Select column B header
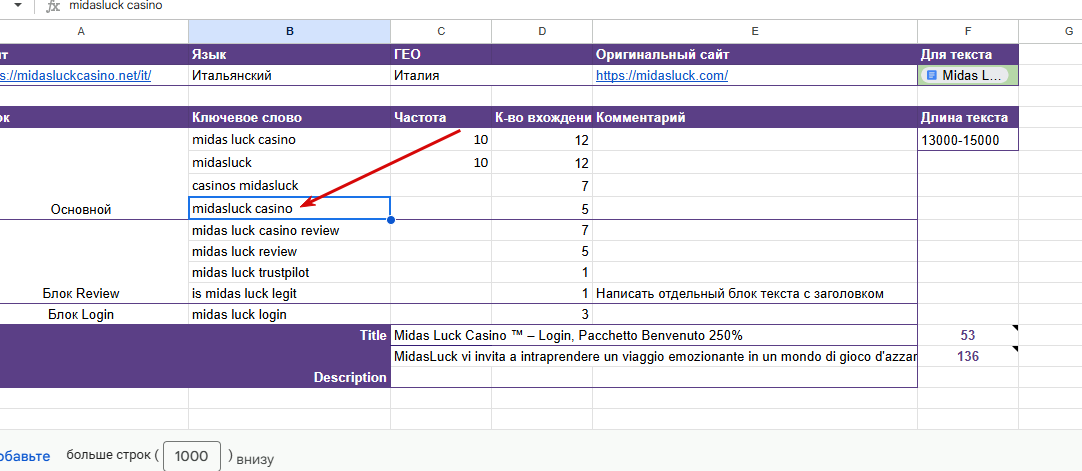The width and height of the screenshot is (1082, 471). pyautogui.click(x=289, y=31)
